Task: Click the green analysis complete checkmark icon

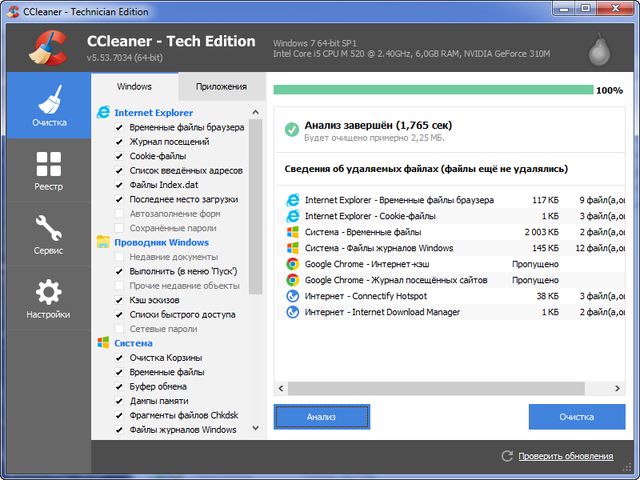Action: (291, 129)
